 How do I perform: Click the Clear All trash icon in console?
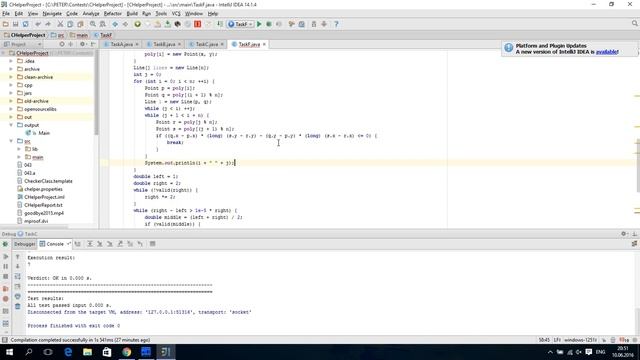[x=18, y=306]
